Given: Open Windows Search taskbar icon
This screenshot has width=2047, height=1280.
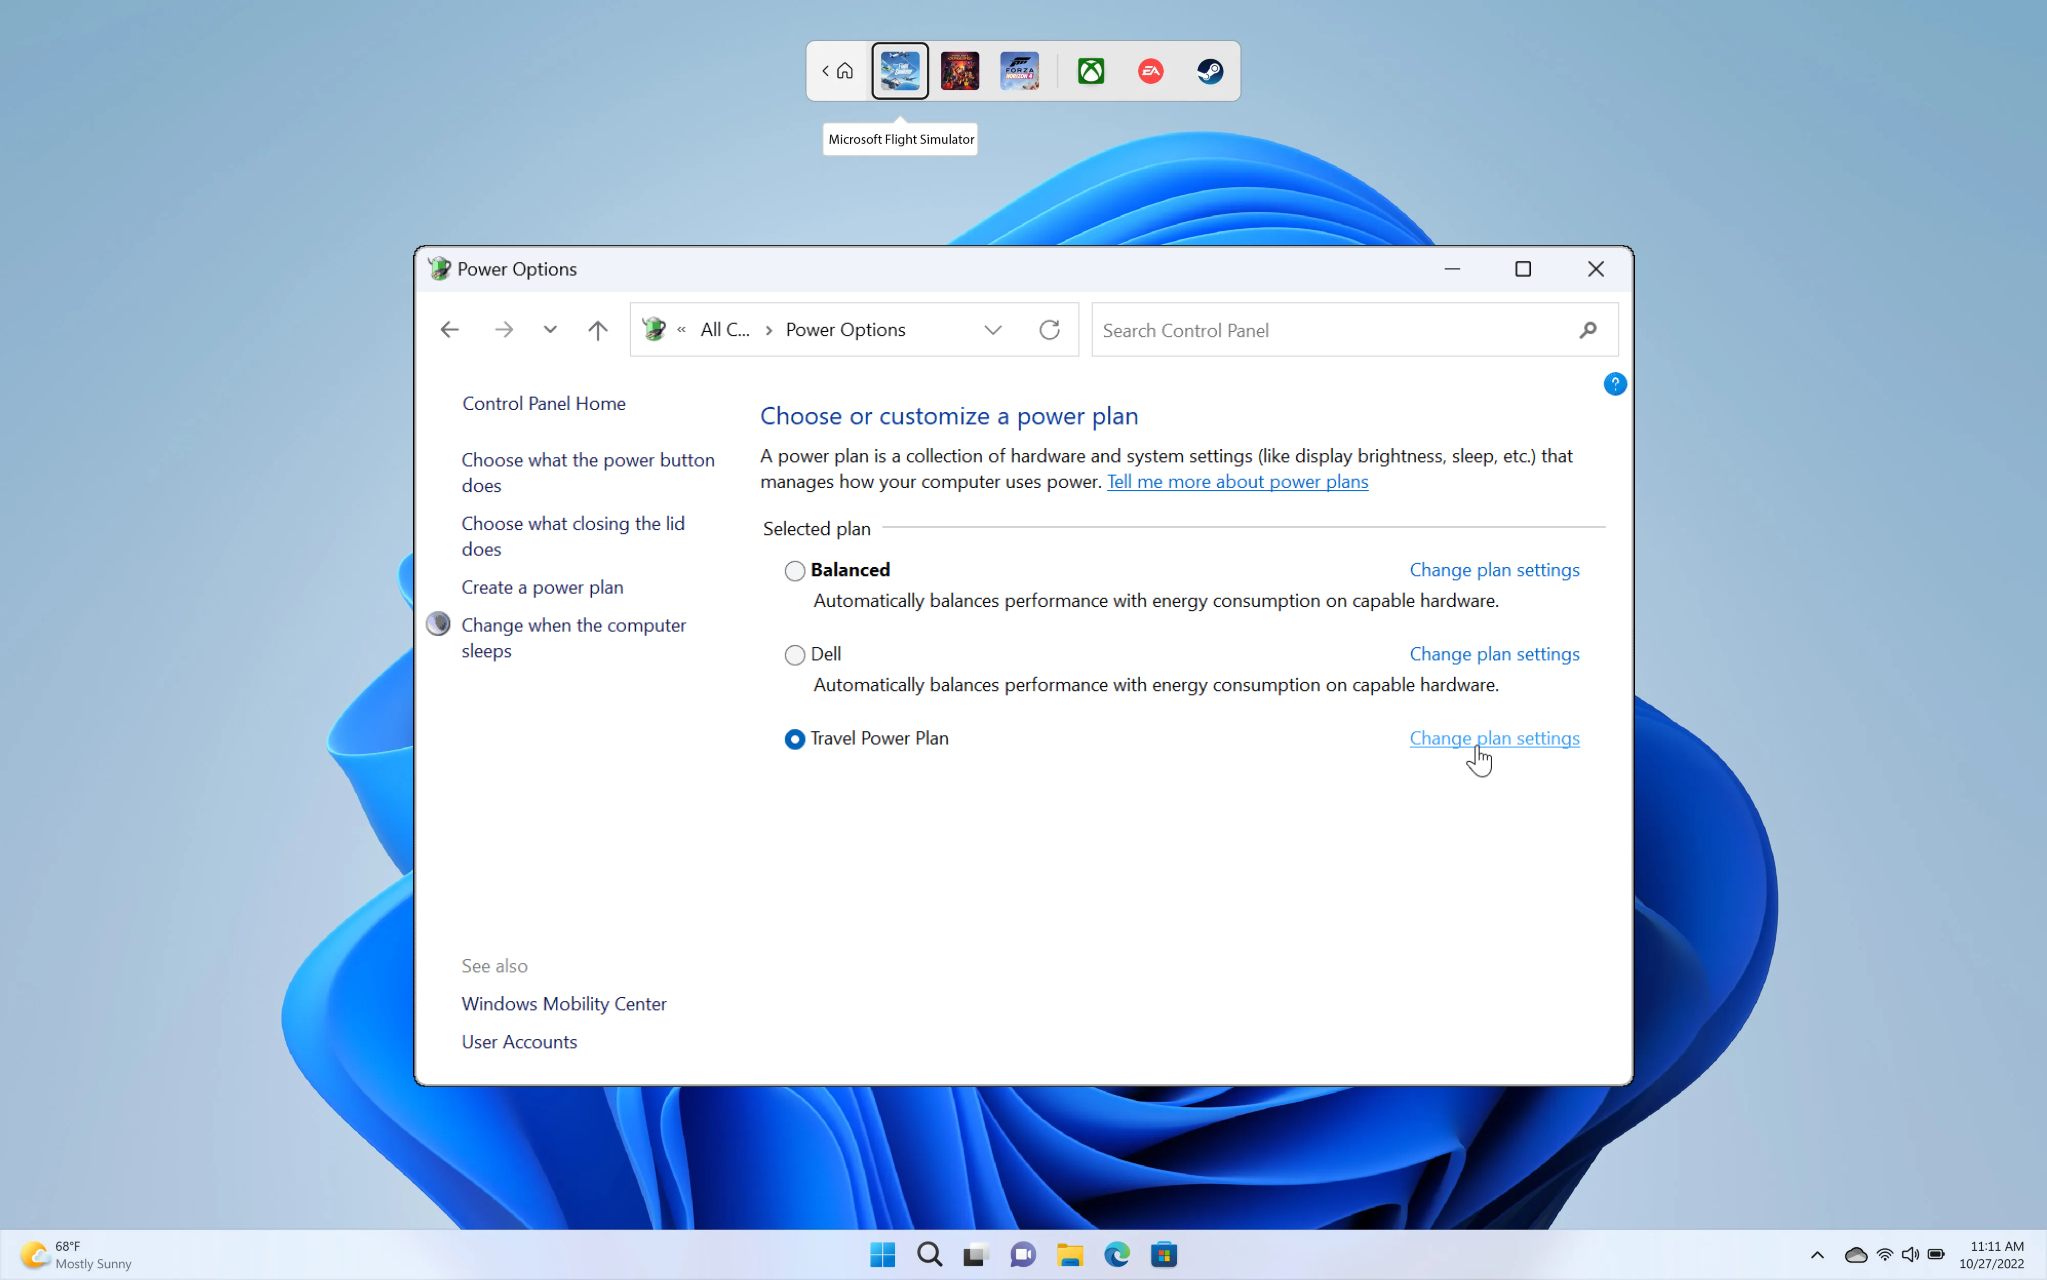Looking at the screenshot, I should point(929,1255).
